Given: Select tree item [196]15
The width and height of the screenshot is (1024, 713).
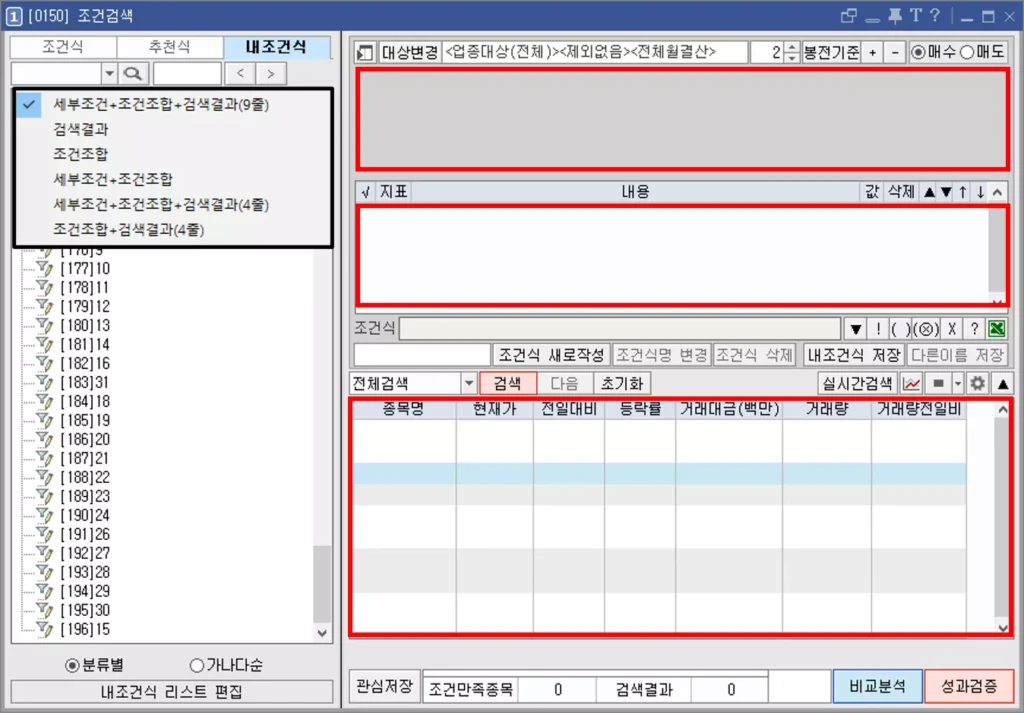Looking at the screenshot, I should coord(85,629).
